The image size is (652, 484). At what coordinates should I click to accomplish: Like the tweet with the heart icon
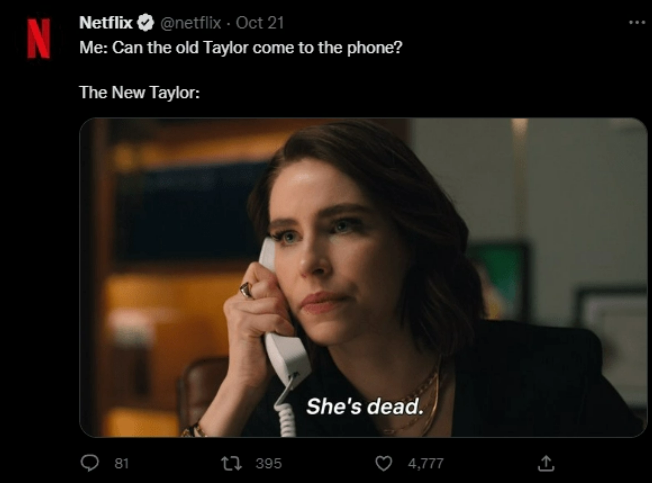[381, 463]
